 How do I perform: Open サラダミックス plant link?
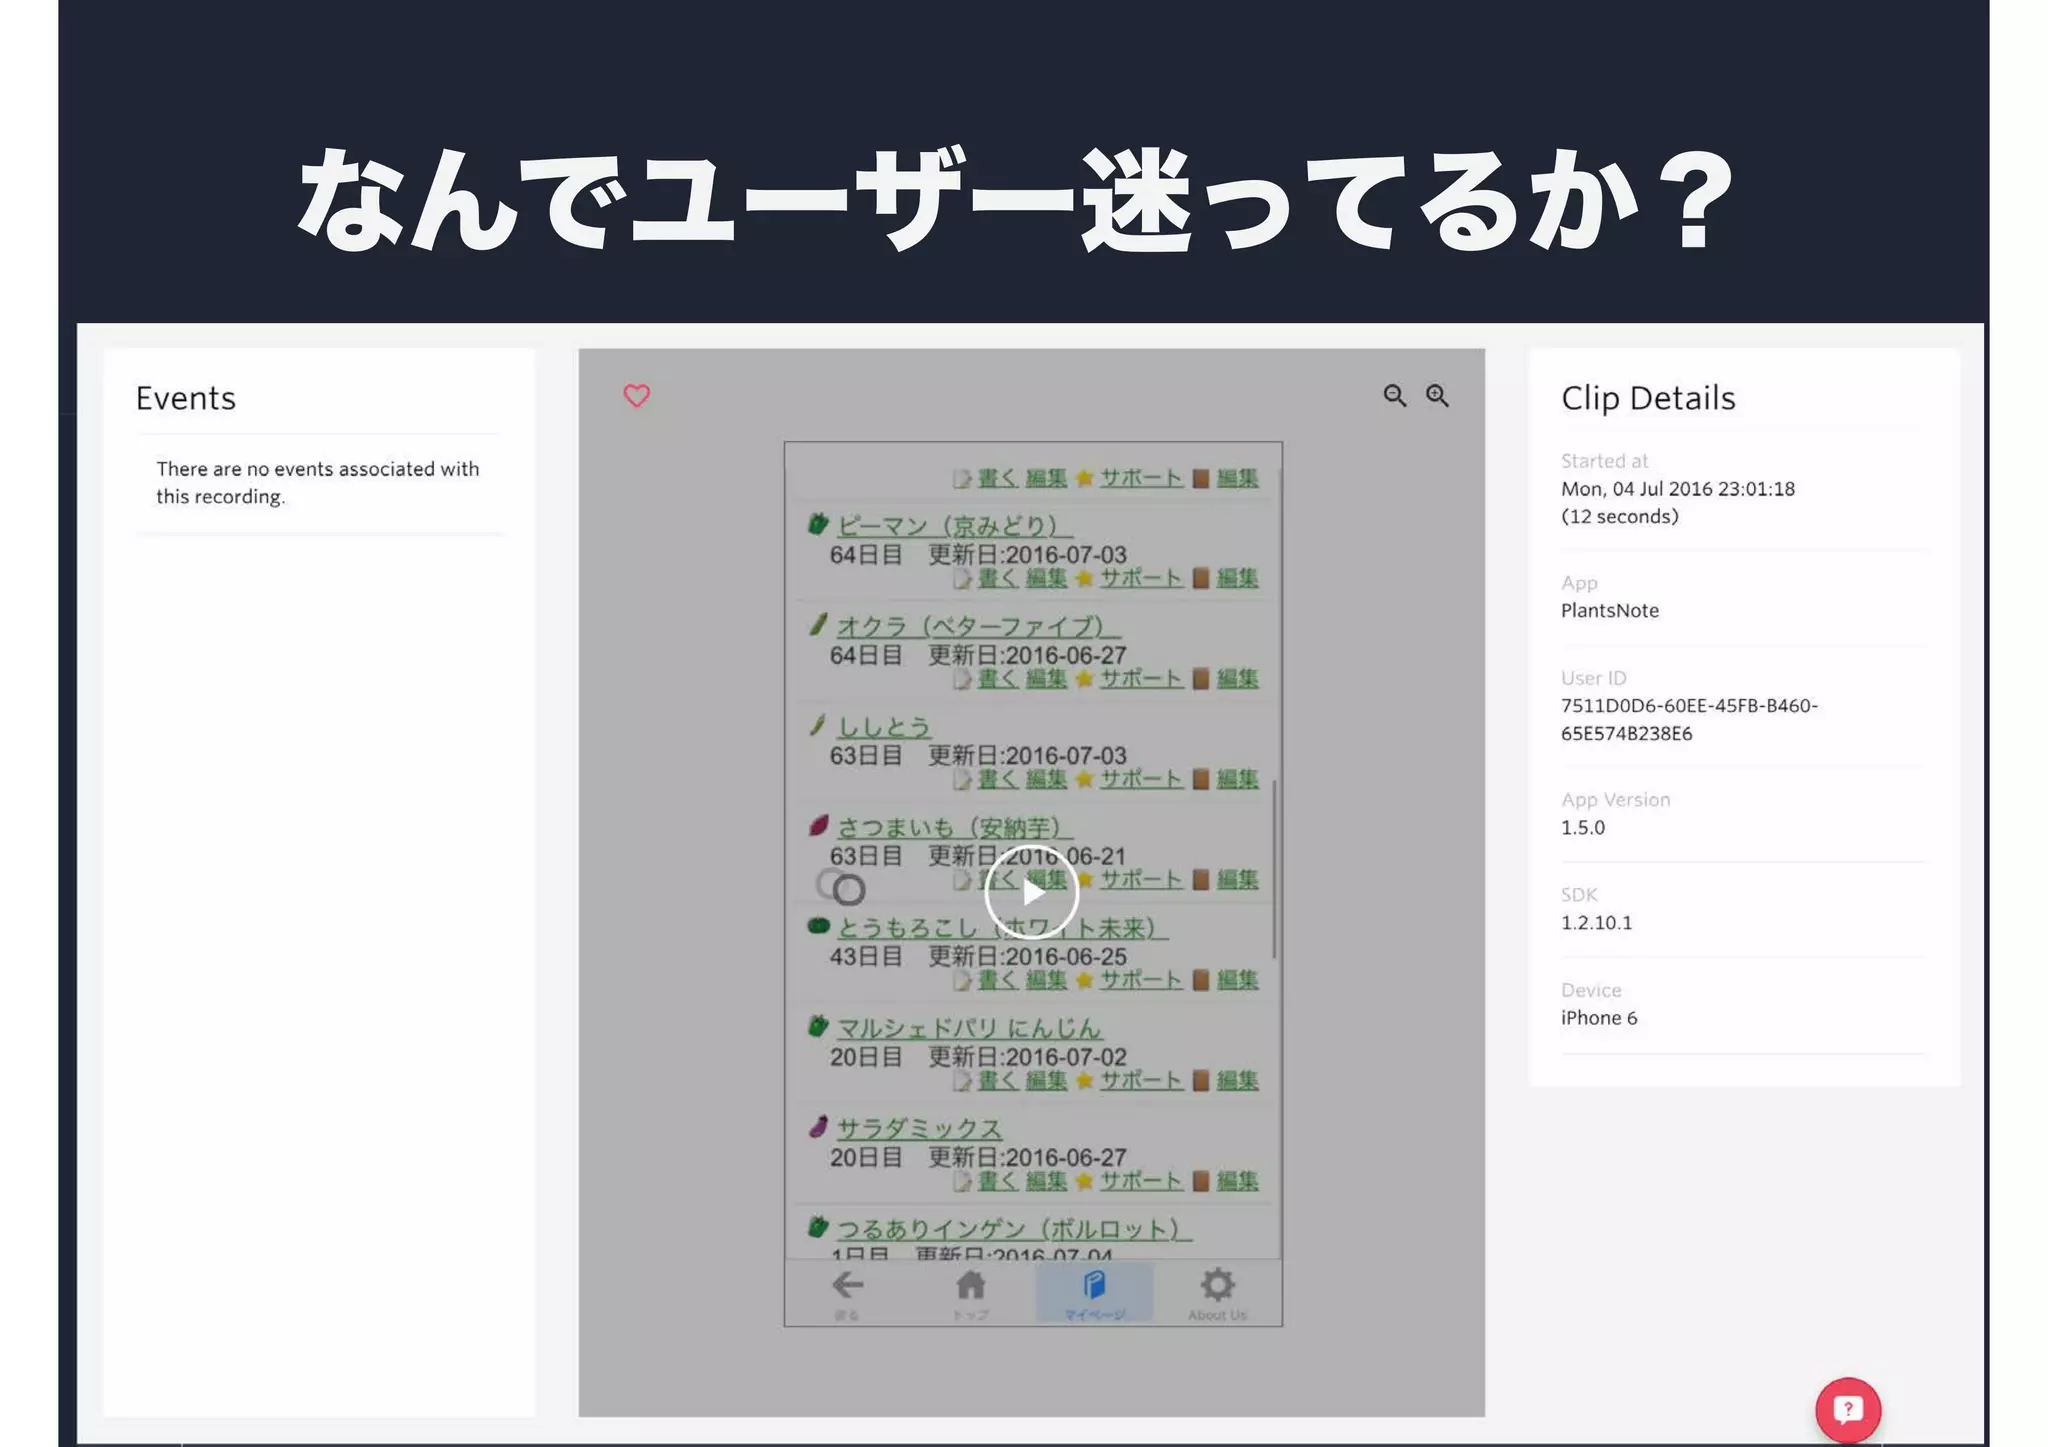tap(919, 1129)
